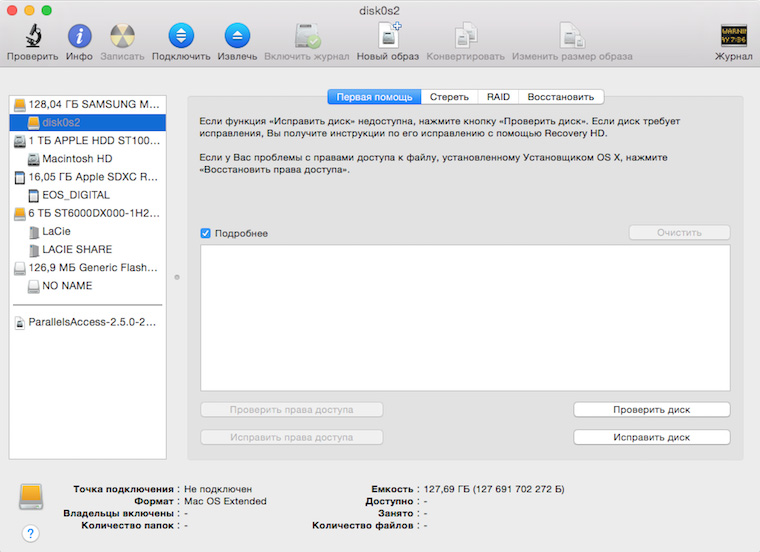Image resolution: width=760 pixels, height=552 pixels.
Task: Open the Инфо disk information icon
Action: point(79,37)
